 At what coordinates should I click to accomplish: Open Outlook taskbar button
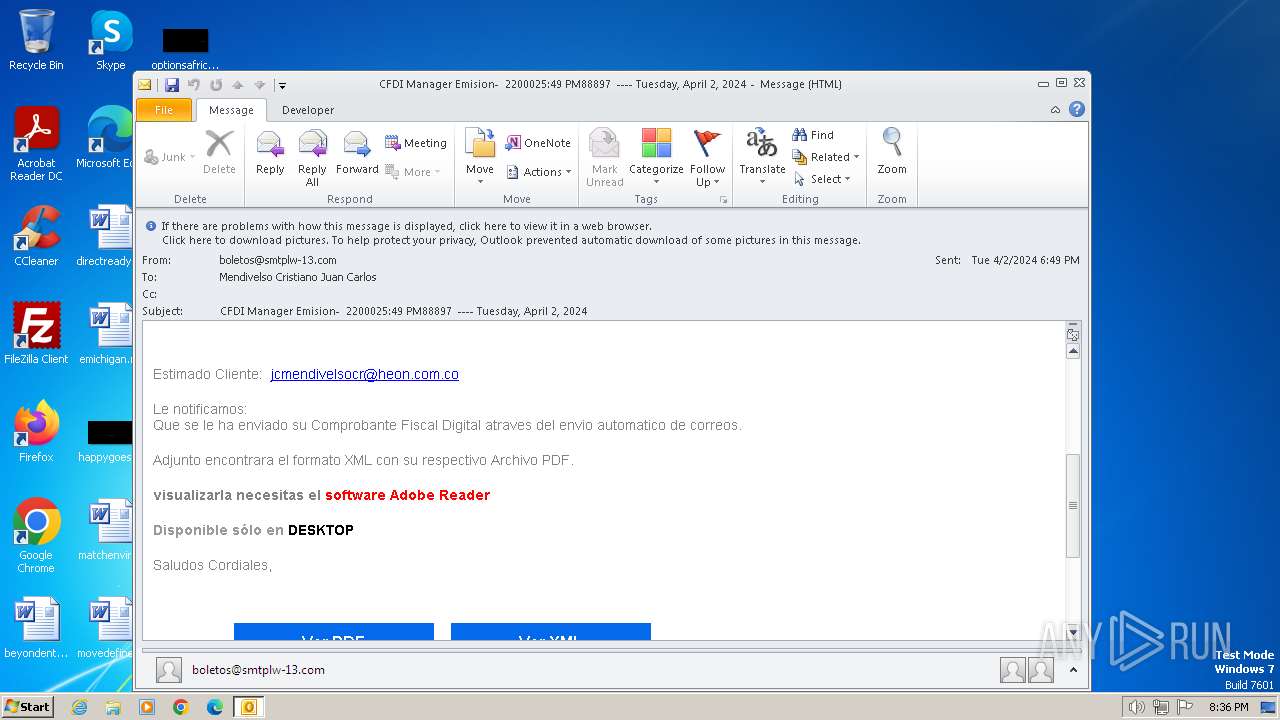(x=249, y=707)
